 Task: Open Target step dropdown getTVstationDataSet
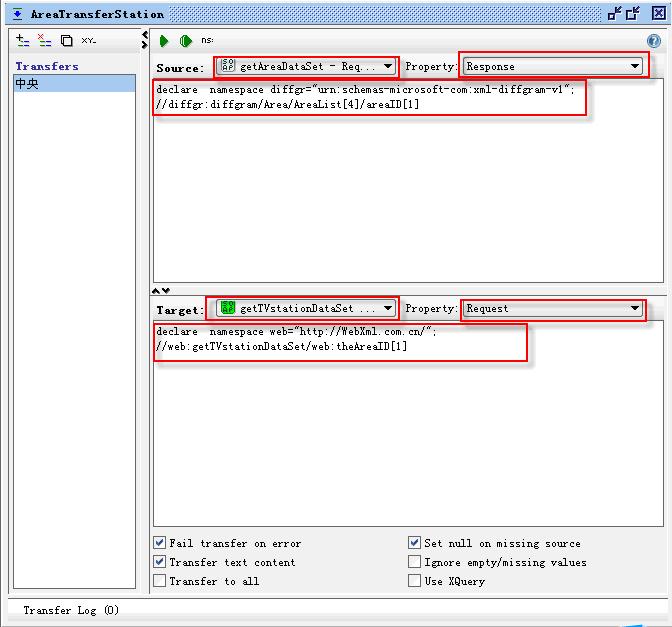(x=306, y=309)
